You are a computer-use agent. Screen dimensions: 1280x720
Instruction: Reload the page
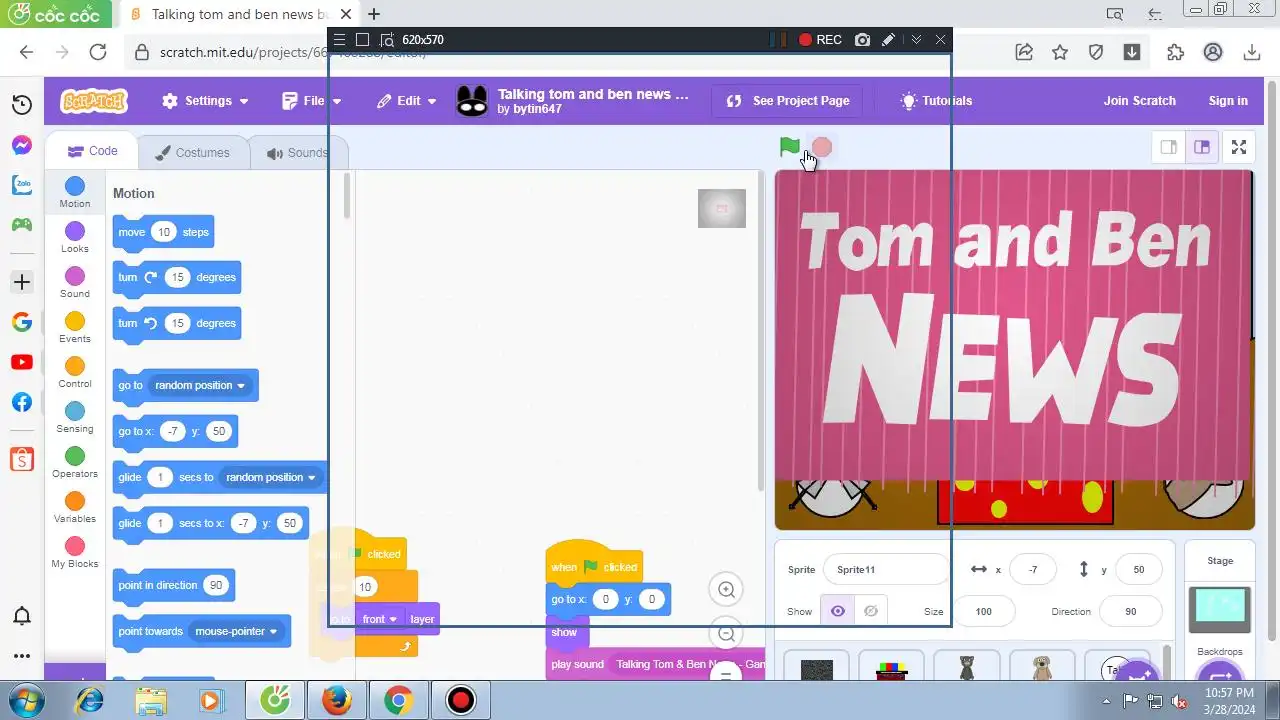(97, 52)
